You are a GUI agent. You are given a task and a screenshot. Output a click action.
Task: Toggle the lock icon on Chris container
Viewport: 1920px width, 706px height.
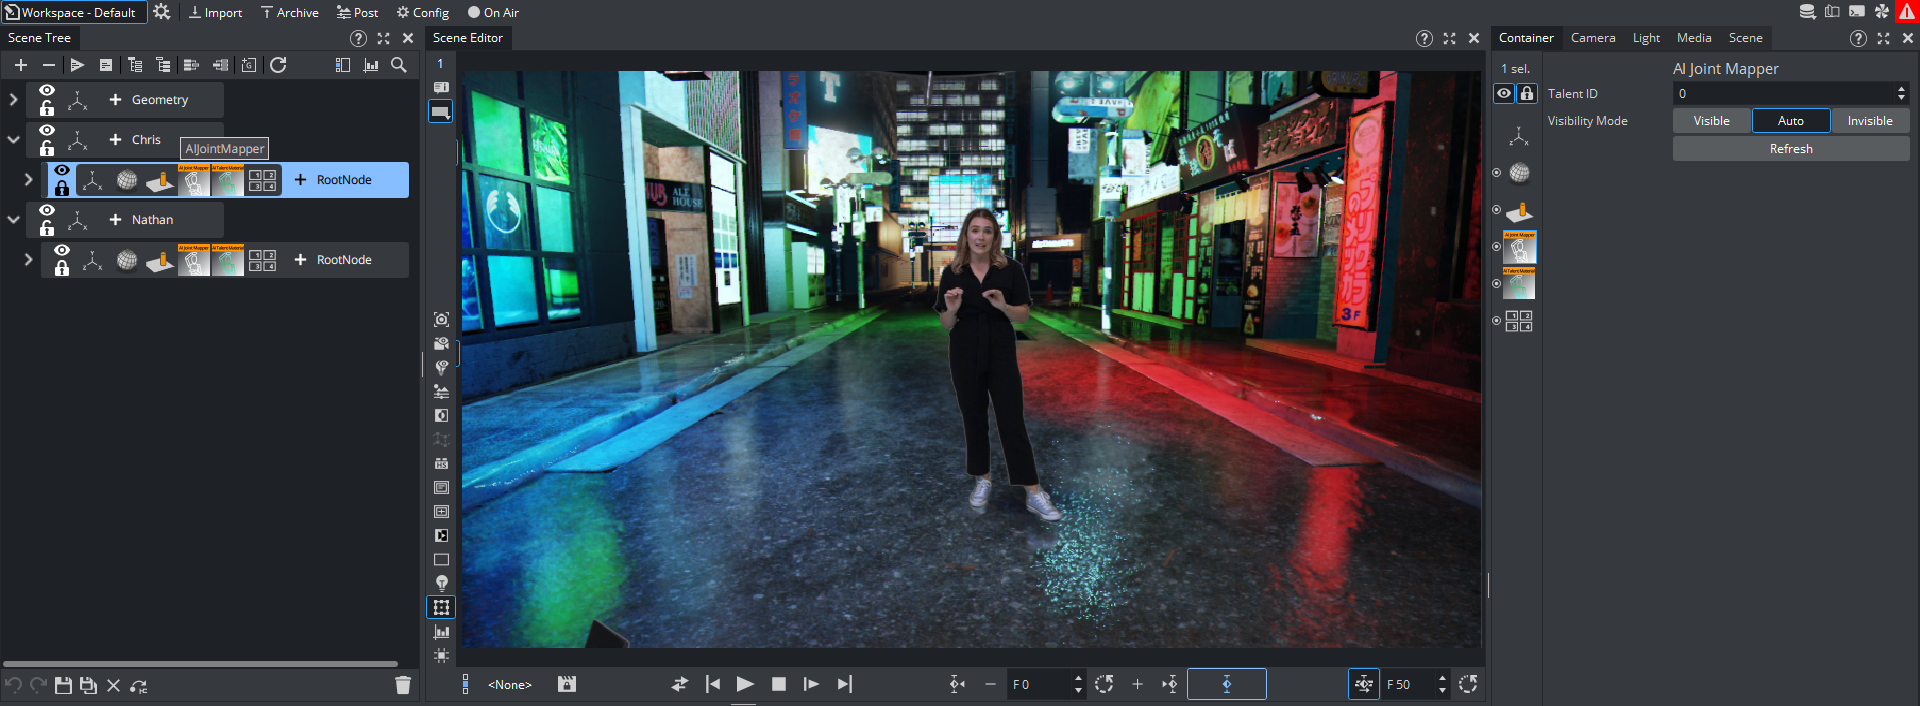(47, 149)
